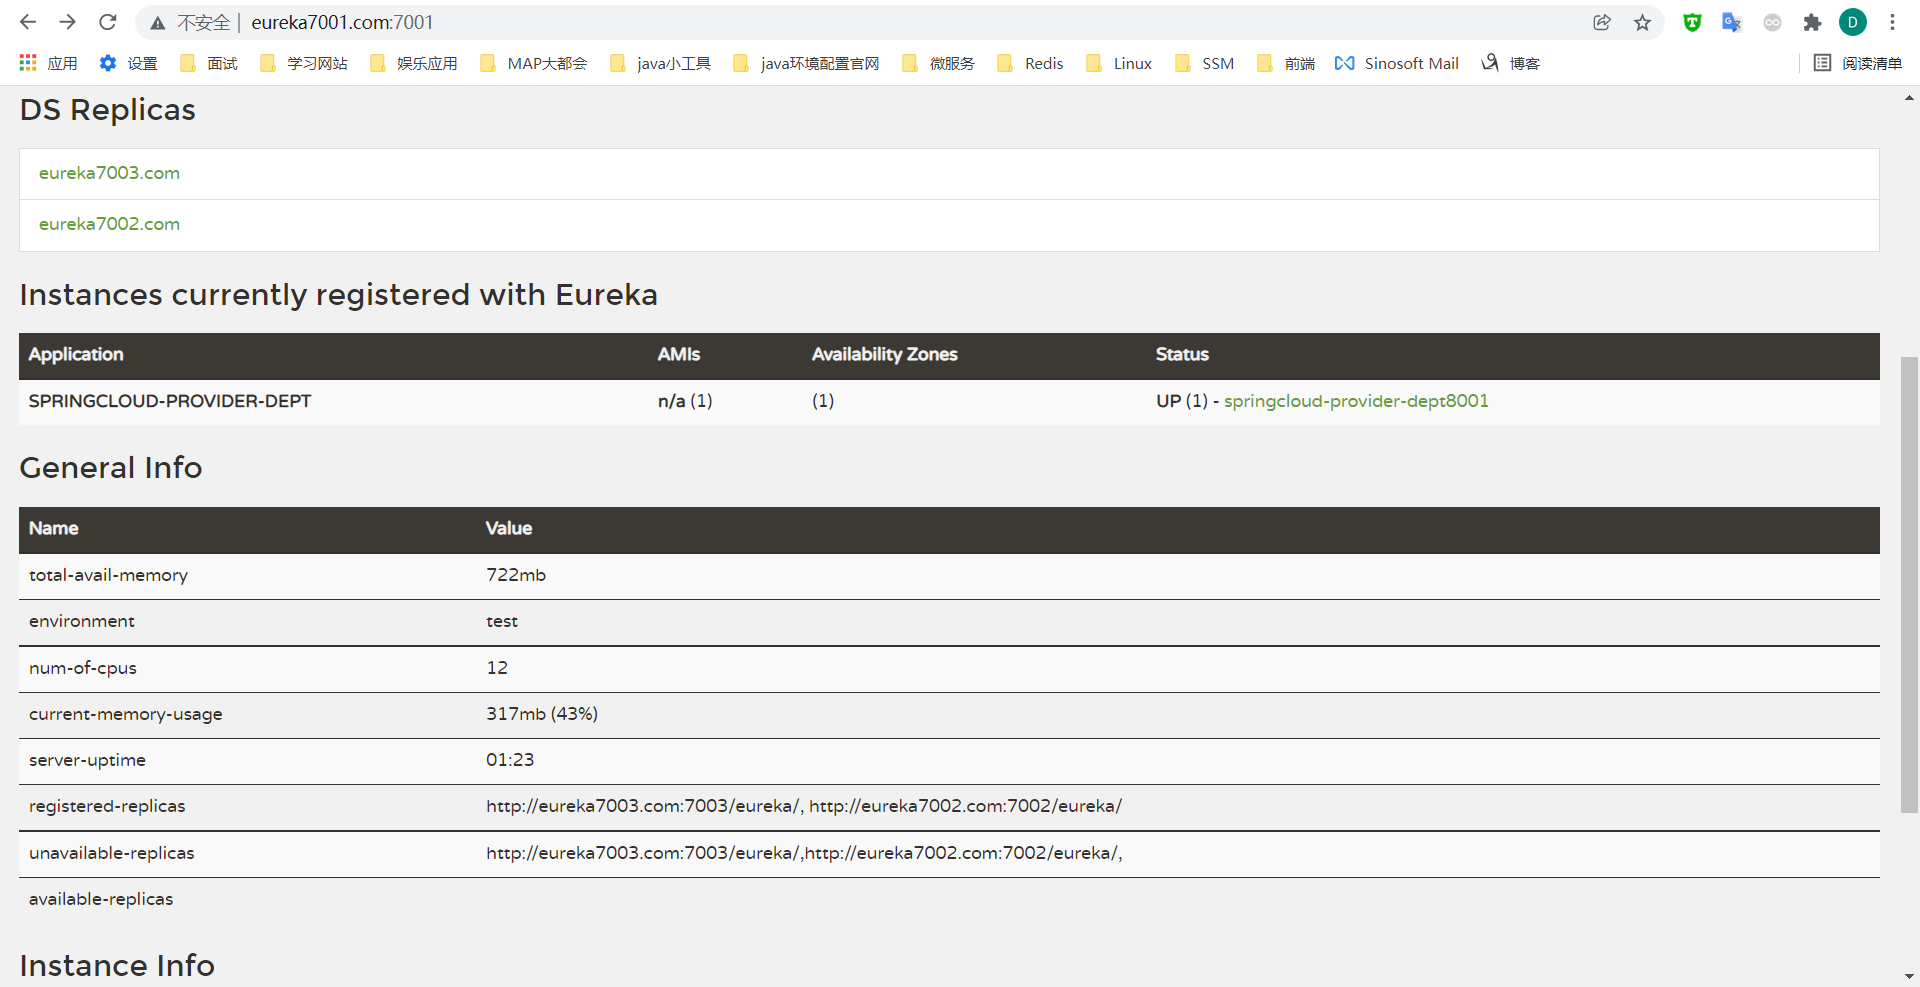Viewport: 1920px width, 987px height.
Task: Open the 设置 settings bookmark
Action: point(128,63)
